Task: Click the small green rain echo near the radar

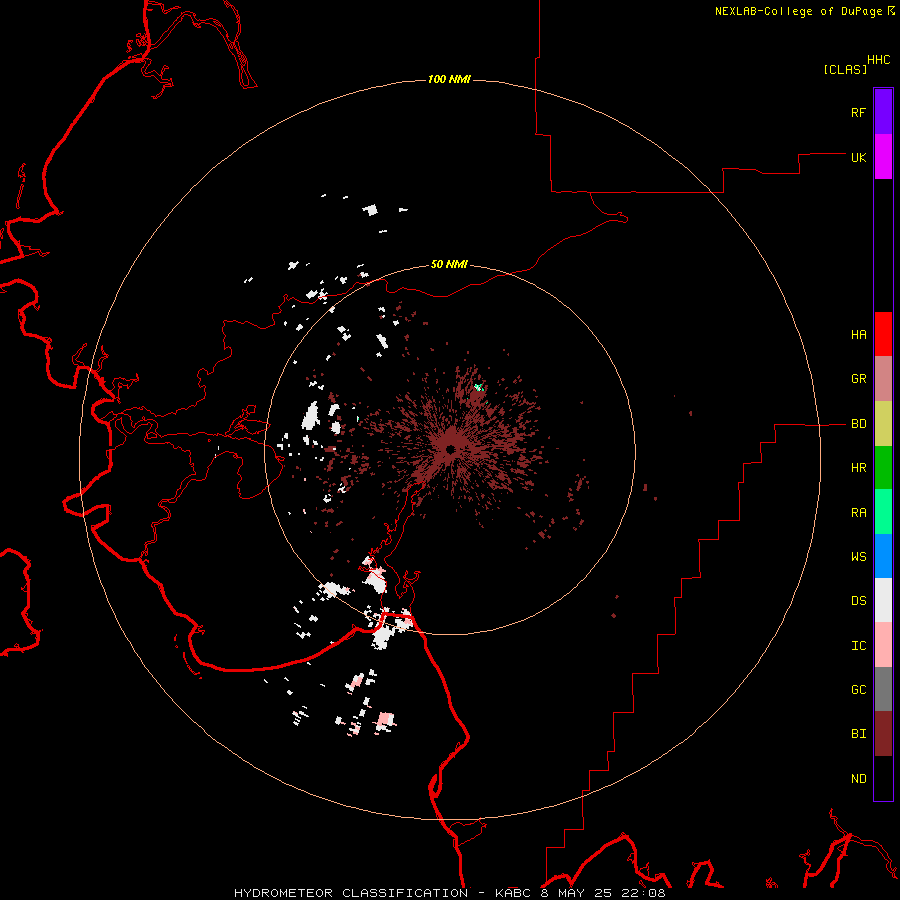Action: tap(478, 388)
